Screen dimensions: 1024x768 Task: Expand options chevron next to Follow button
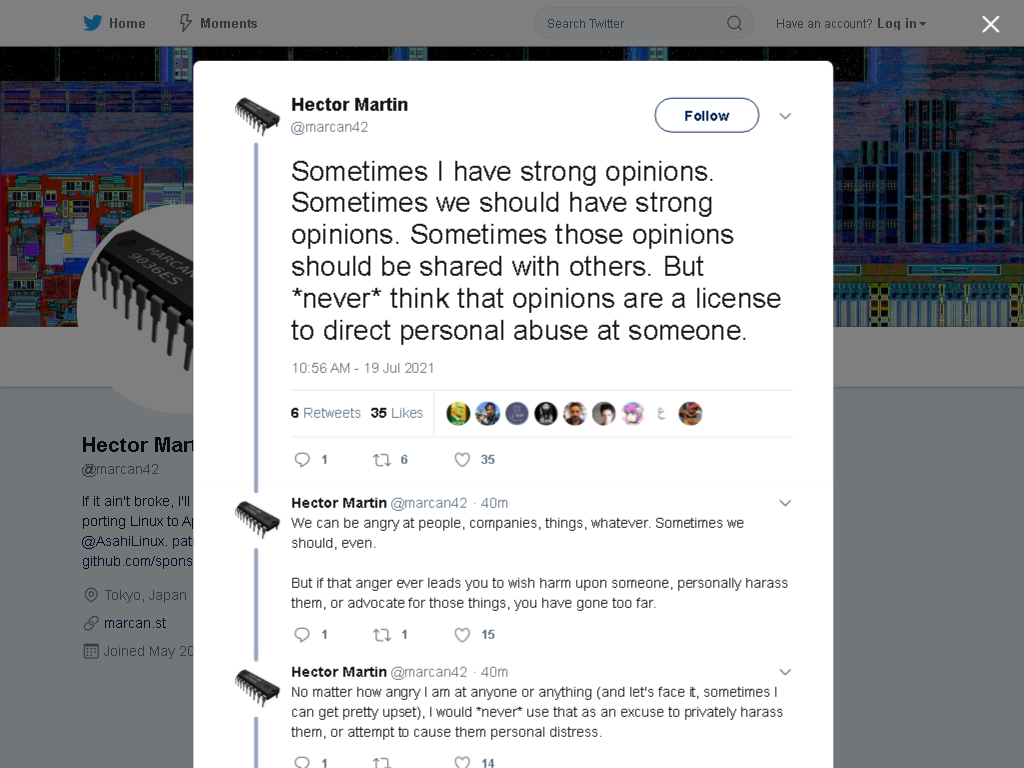click(785, 116)
